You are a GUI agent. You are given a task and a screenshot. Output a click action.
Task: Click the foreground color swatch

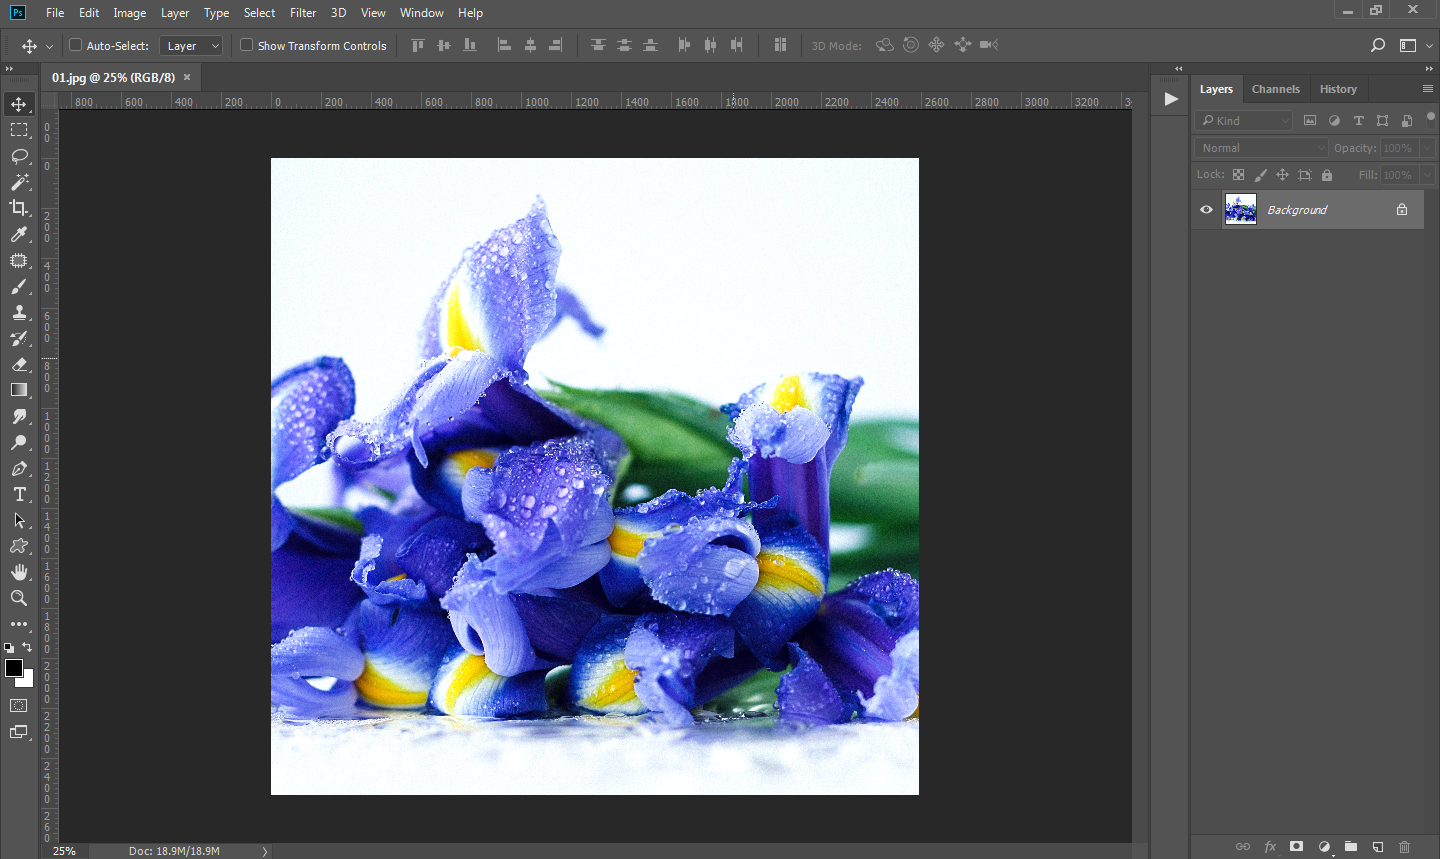[x=13, y=668]
